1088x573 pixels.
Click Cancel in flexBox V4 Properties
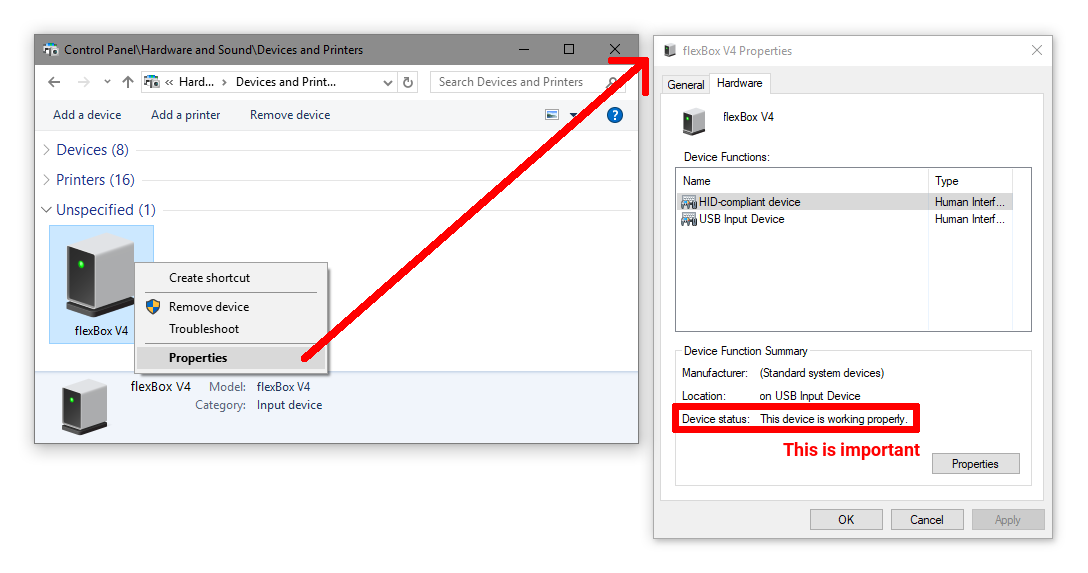coord(927,520)
